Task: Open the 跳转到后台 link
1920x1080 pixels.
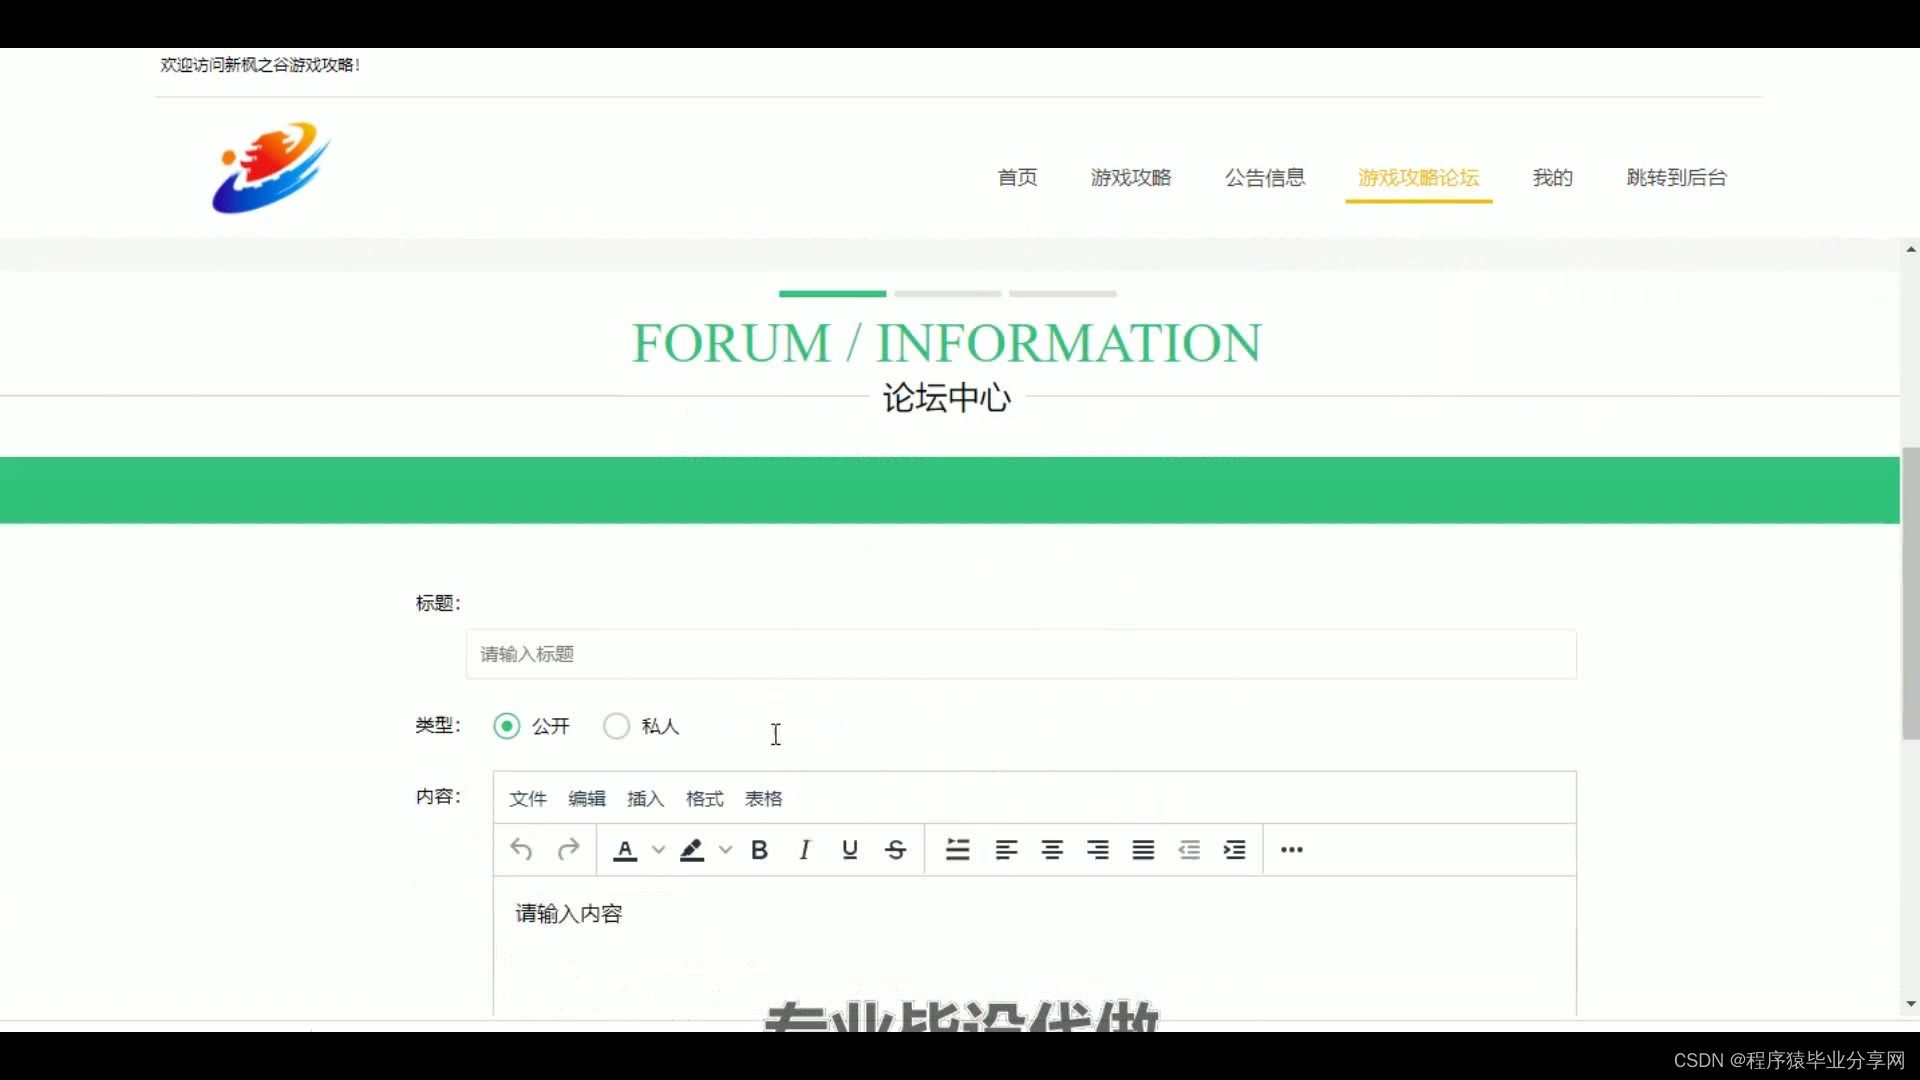Action: click(x=1676, y=178)
